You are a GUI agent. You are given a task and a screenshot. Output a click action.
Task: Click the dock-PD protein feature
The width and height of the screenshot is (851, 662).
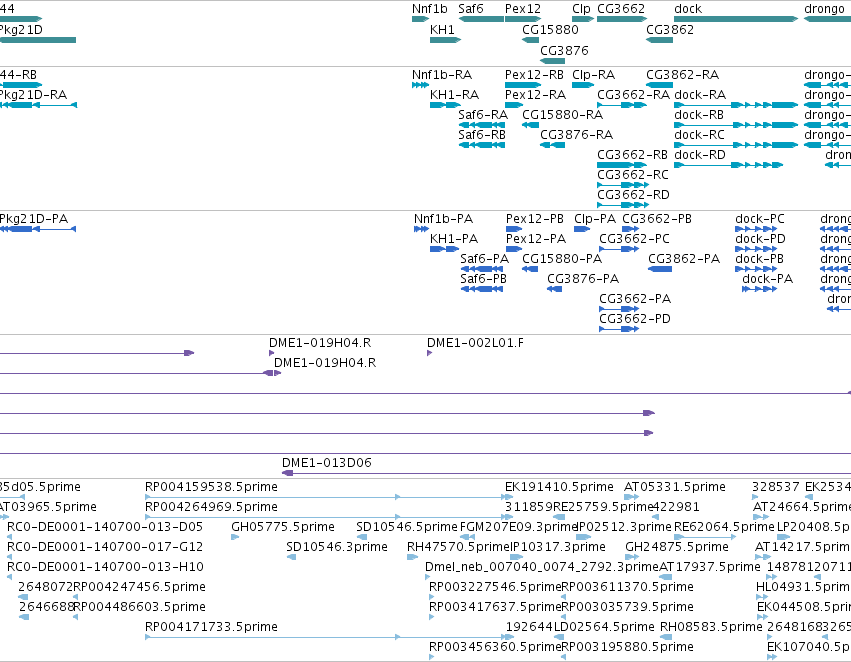(756, 249)
